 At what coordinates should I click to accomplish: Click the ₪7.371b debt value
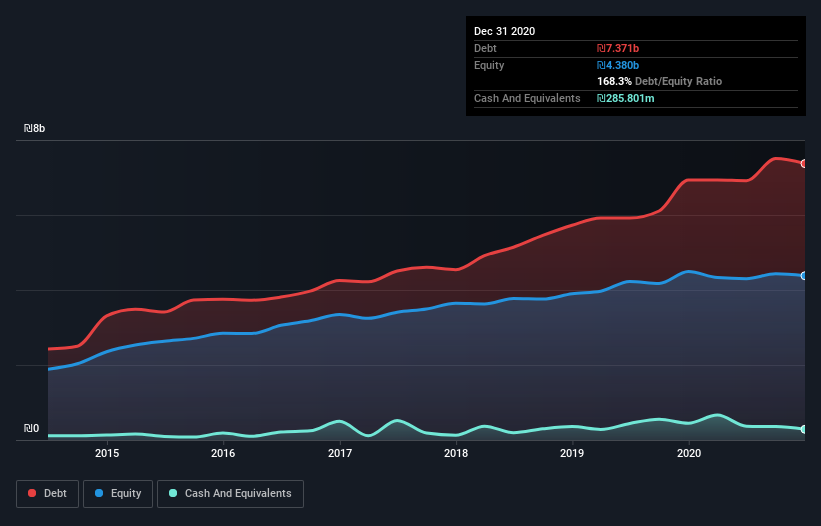[618, 48]
